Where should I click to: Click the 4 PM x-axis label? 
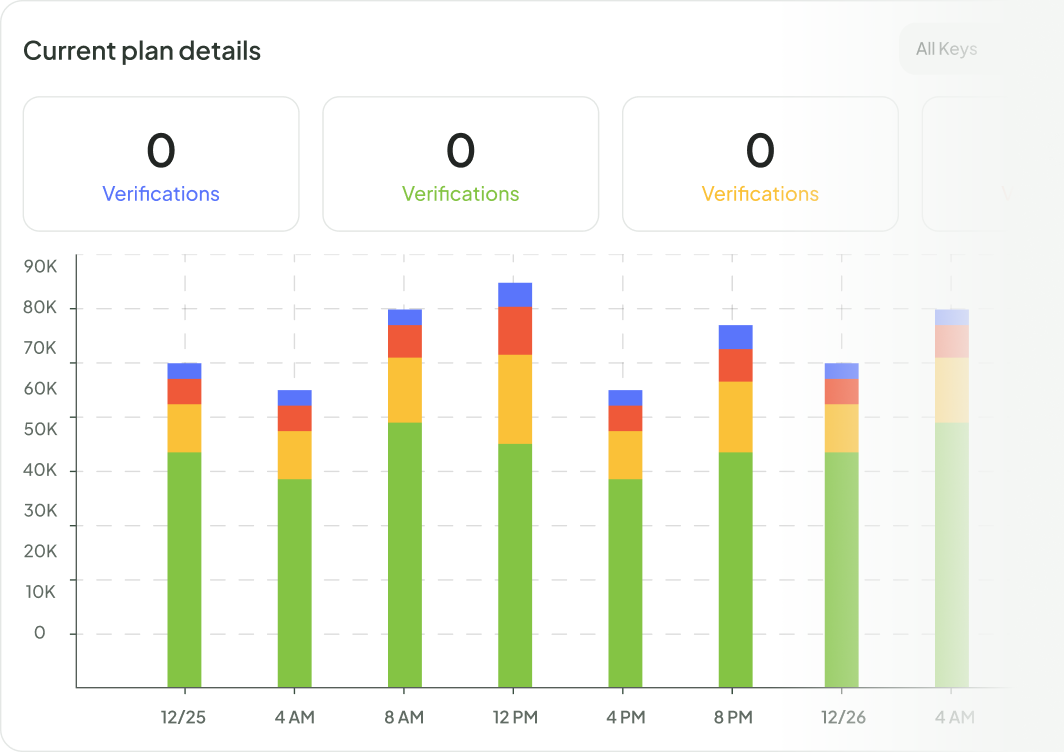(626, 717)
